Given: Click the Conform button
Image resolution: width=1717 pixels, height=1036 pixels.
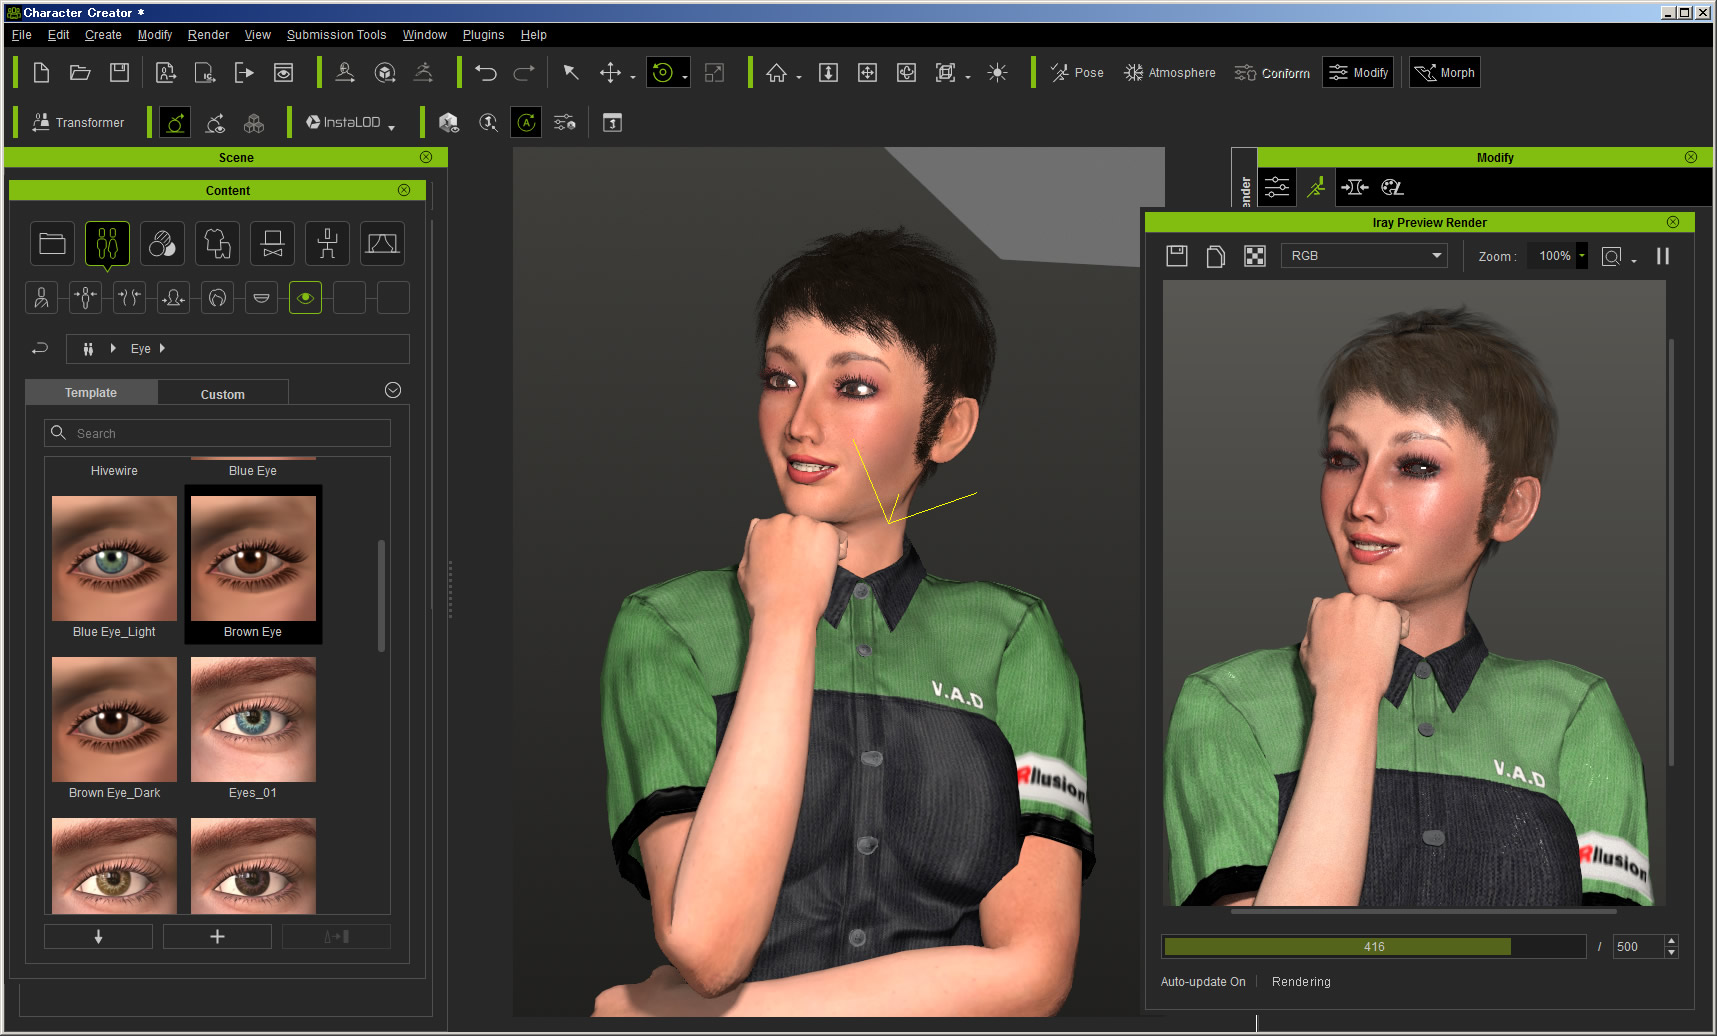Looking at the screenshot, I should 1272,73.
